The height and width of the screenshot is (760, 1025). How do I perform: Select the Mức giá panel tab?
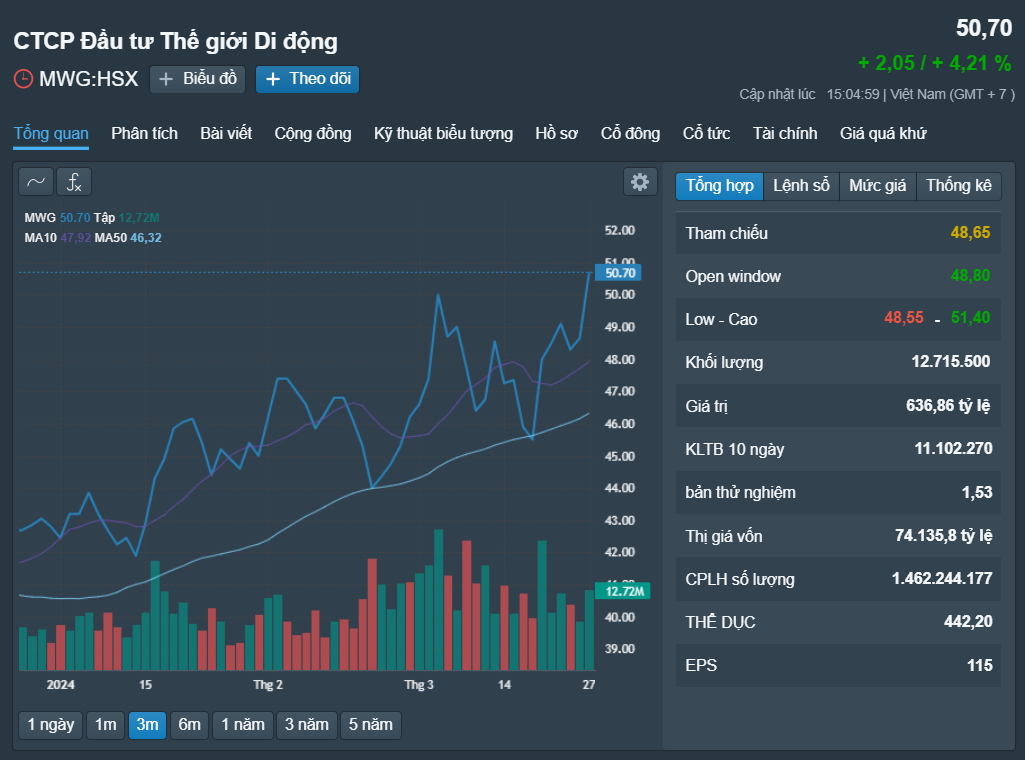(x=878, y=186)
